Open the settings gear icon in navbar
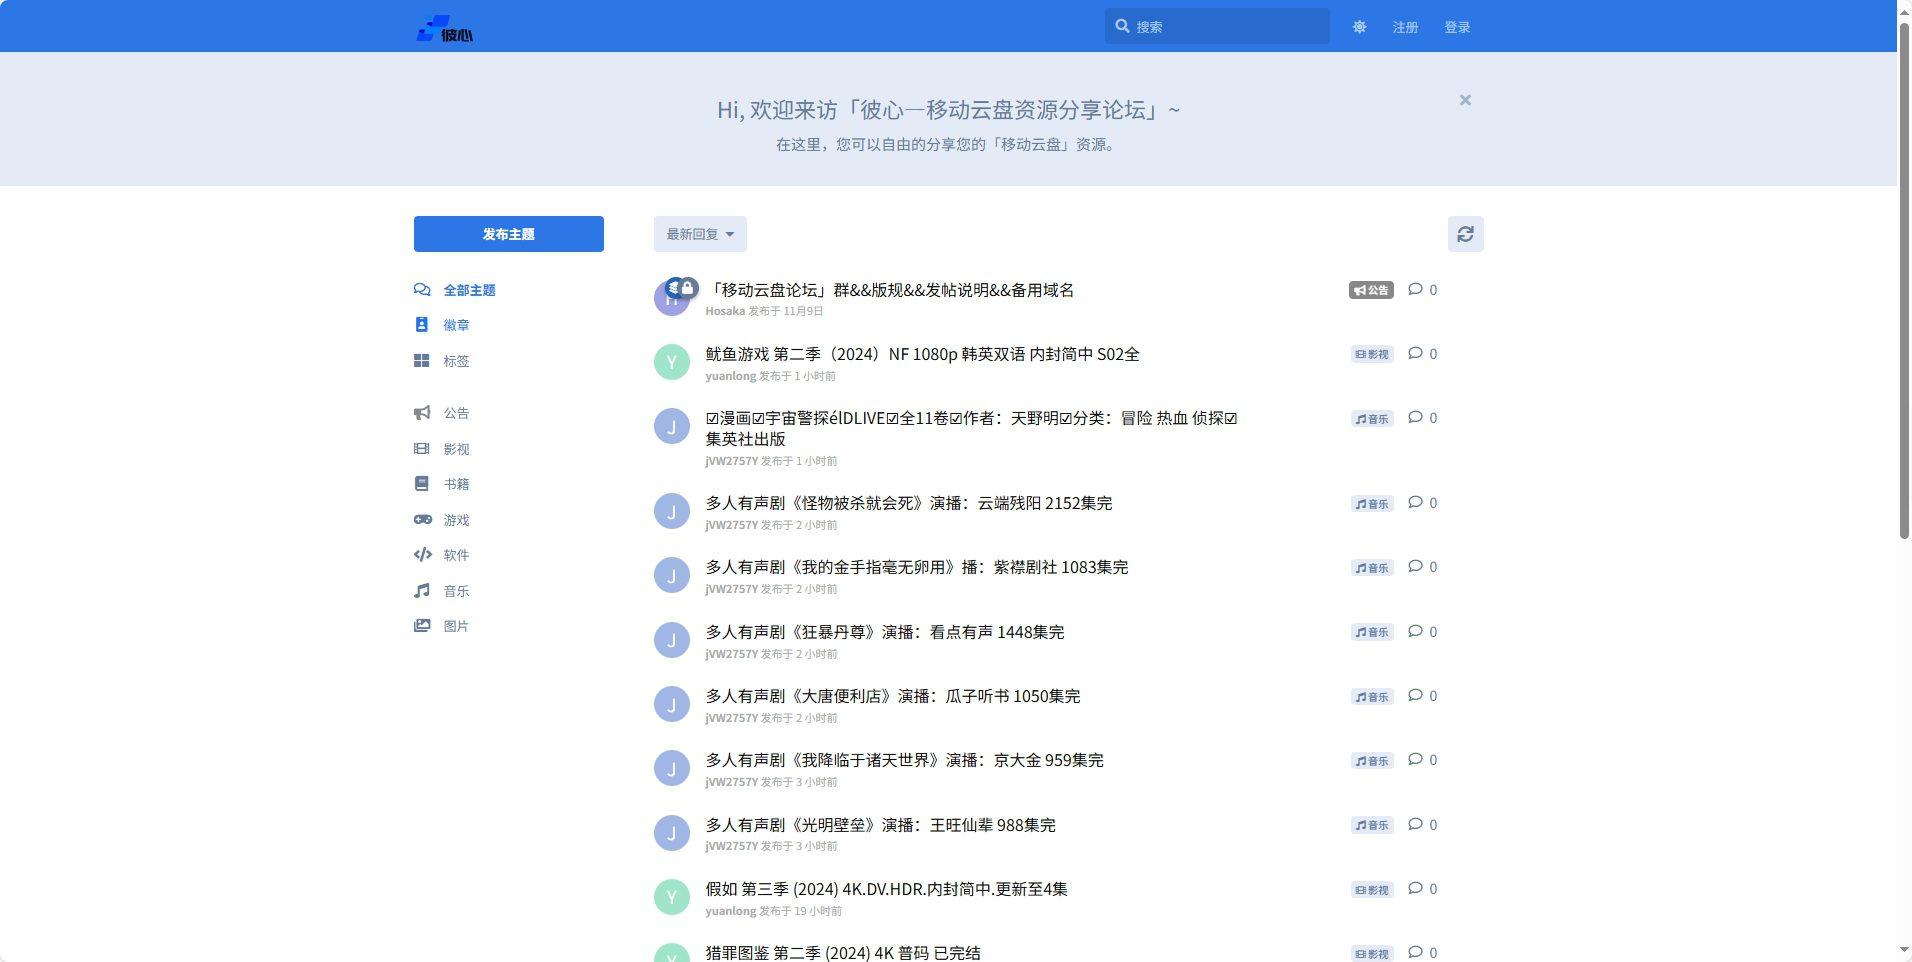 tap(1359, 27)
